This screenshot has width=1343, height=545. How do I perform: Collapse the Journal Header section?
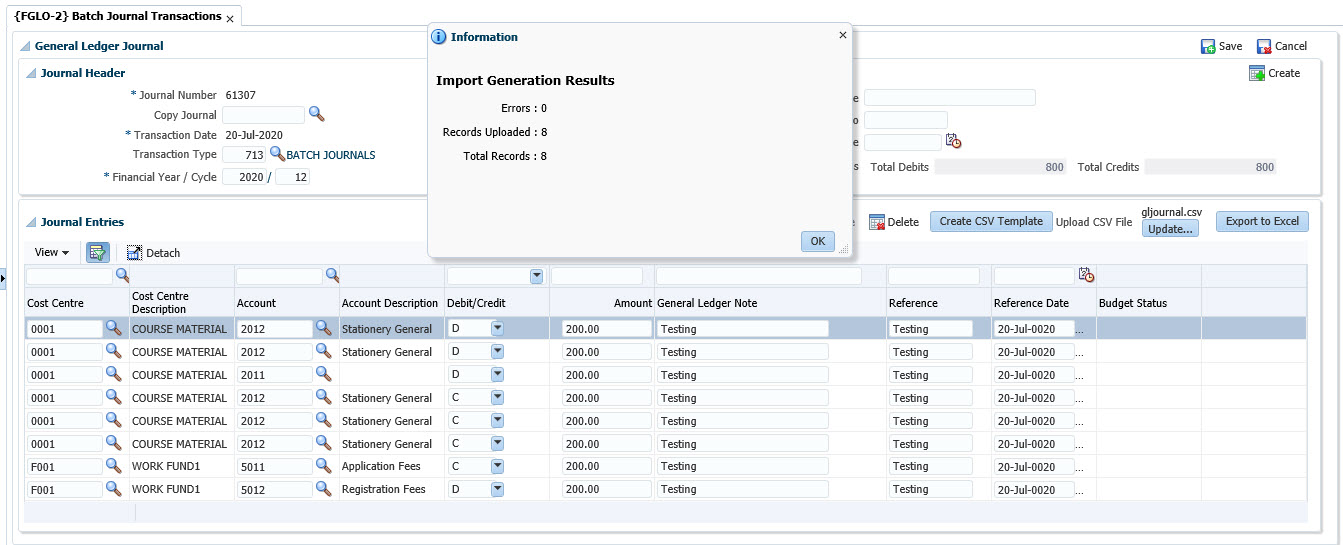click(31, 73)
